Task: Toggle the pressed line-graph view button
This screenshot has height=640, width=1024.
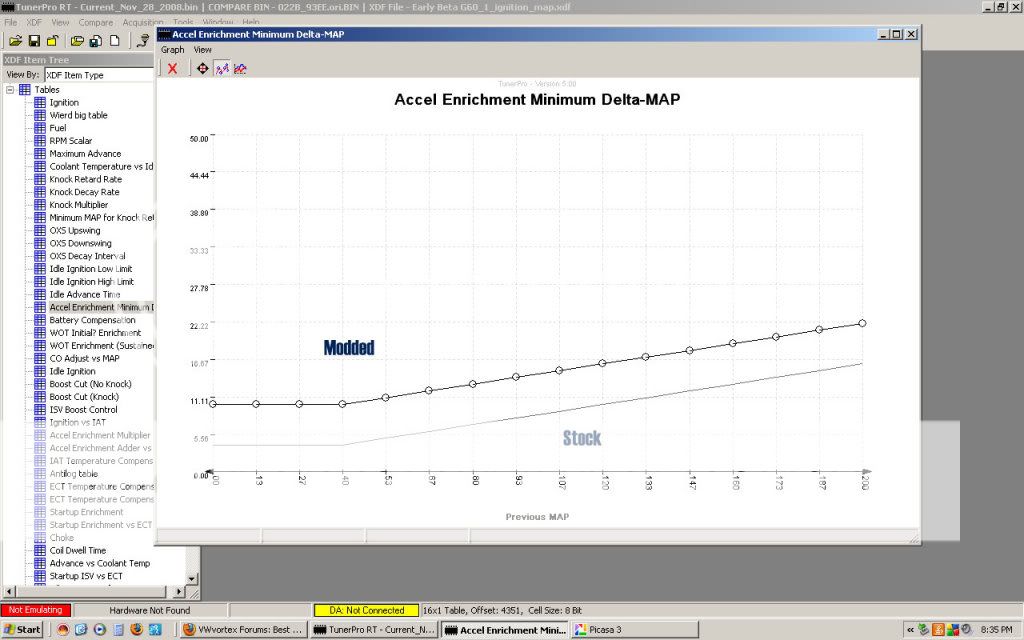Action: (x=222, y=68)
